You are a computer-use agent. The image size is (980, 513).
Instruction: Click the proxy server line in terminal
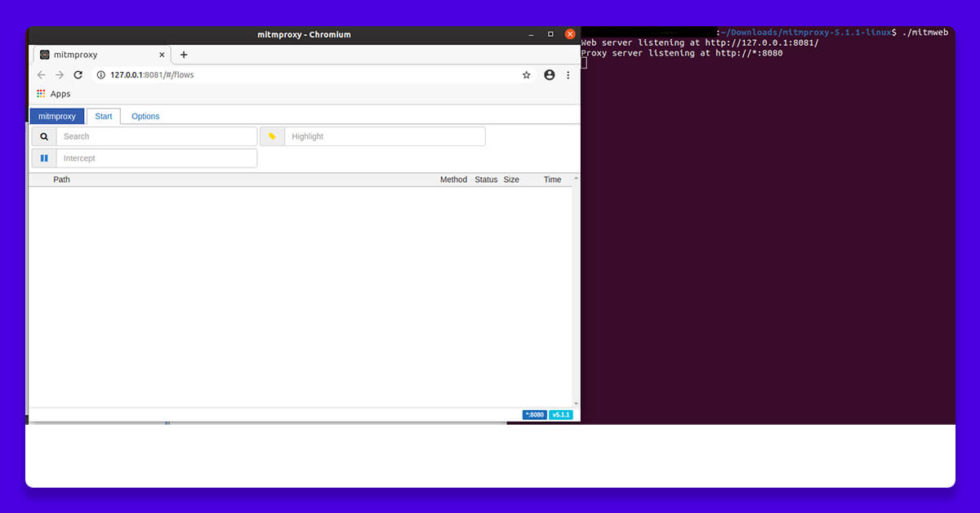[x=682, y=53]
